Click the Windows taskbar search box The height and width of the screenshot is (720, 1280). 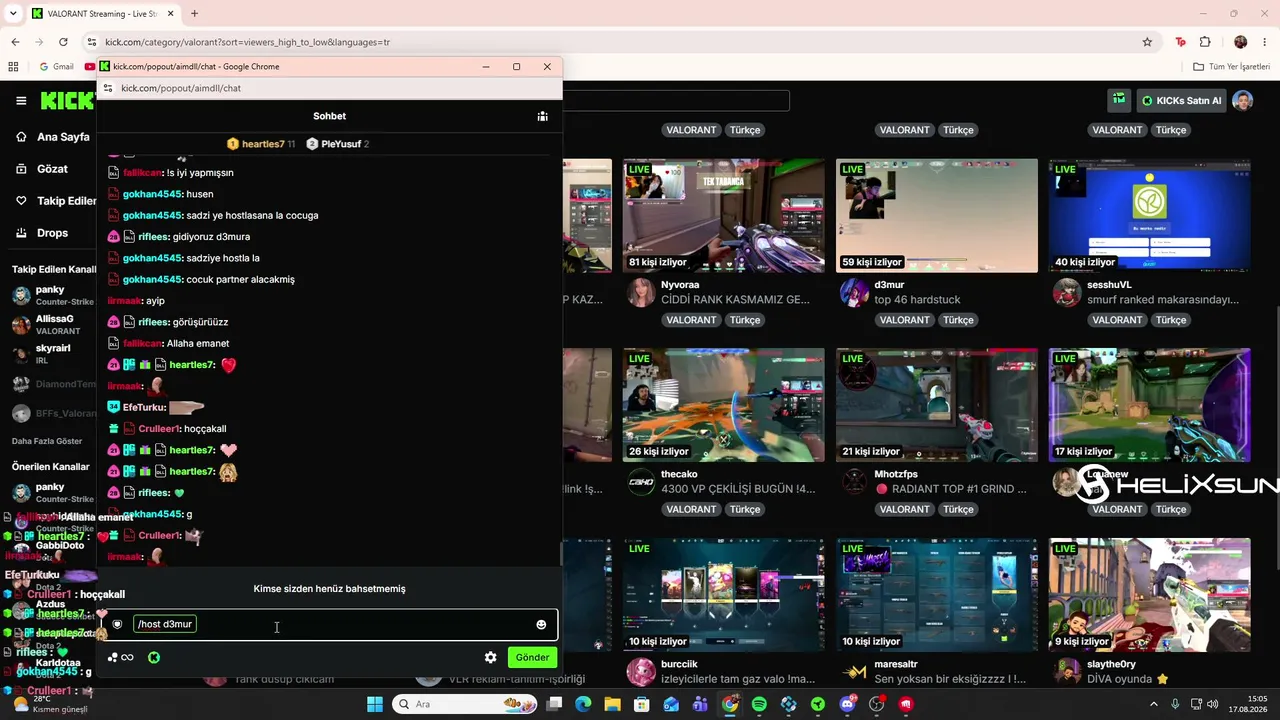tap(466, 704)
